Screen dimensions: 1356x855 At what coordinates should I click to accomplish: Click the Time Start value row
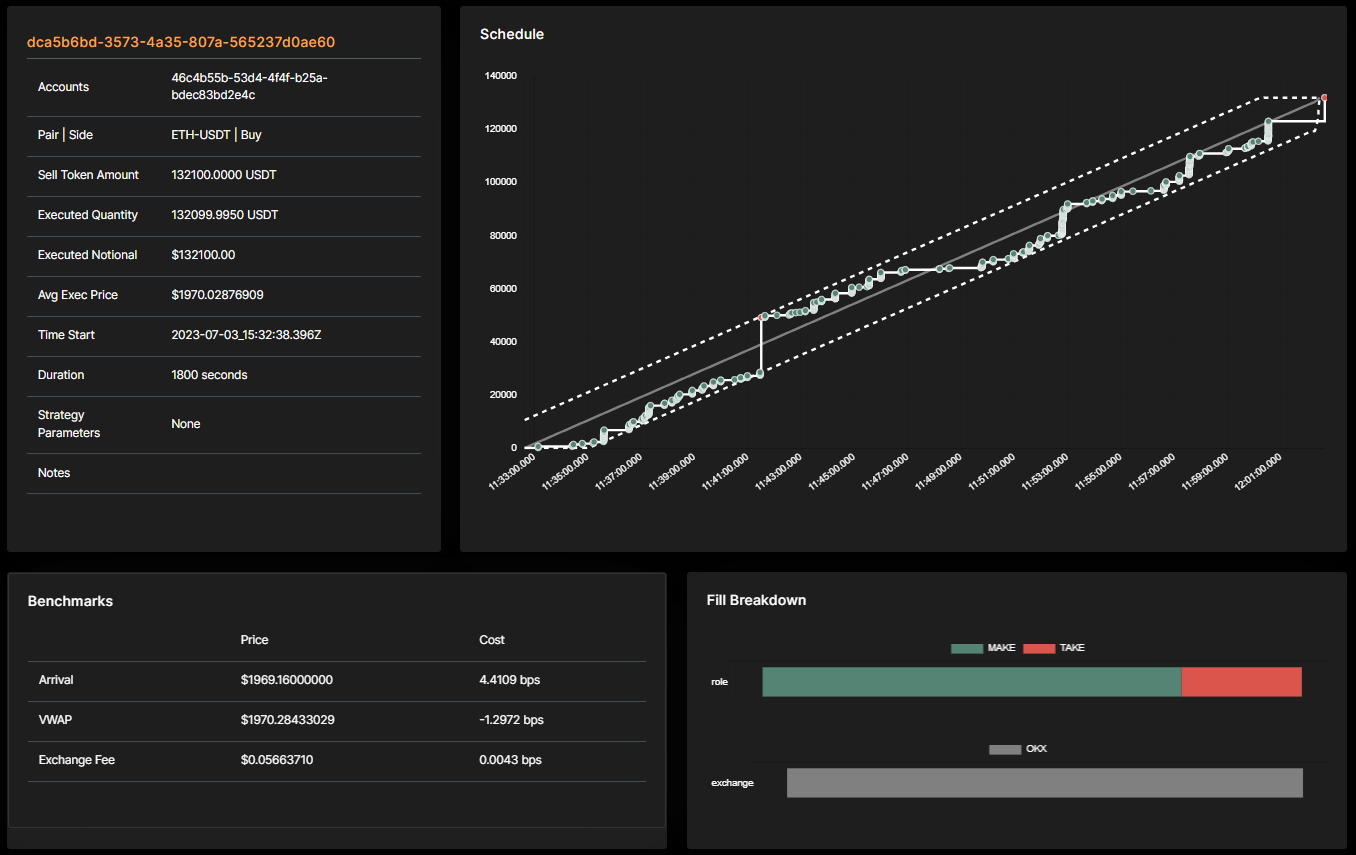(x=224, y=335)
